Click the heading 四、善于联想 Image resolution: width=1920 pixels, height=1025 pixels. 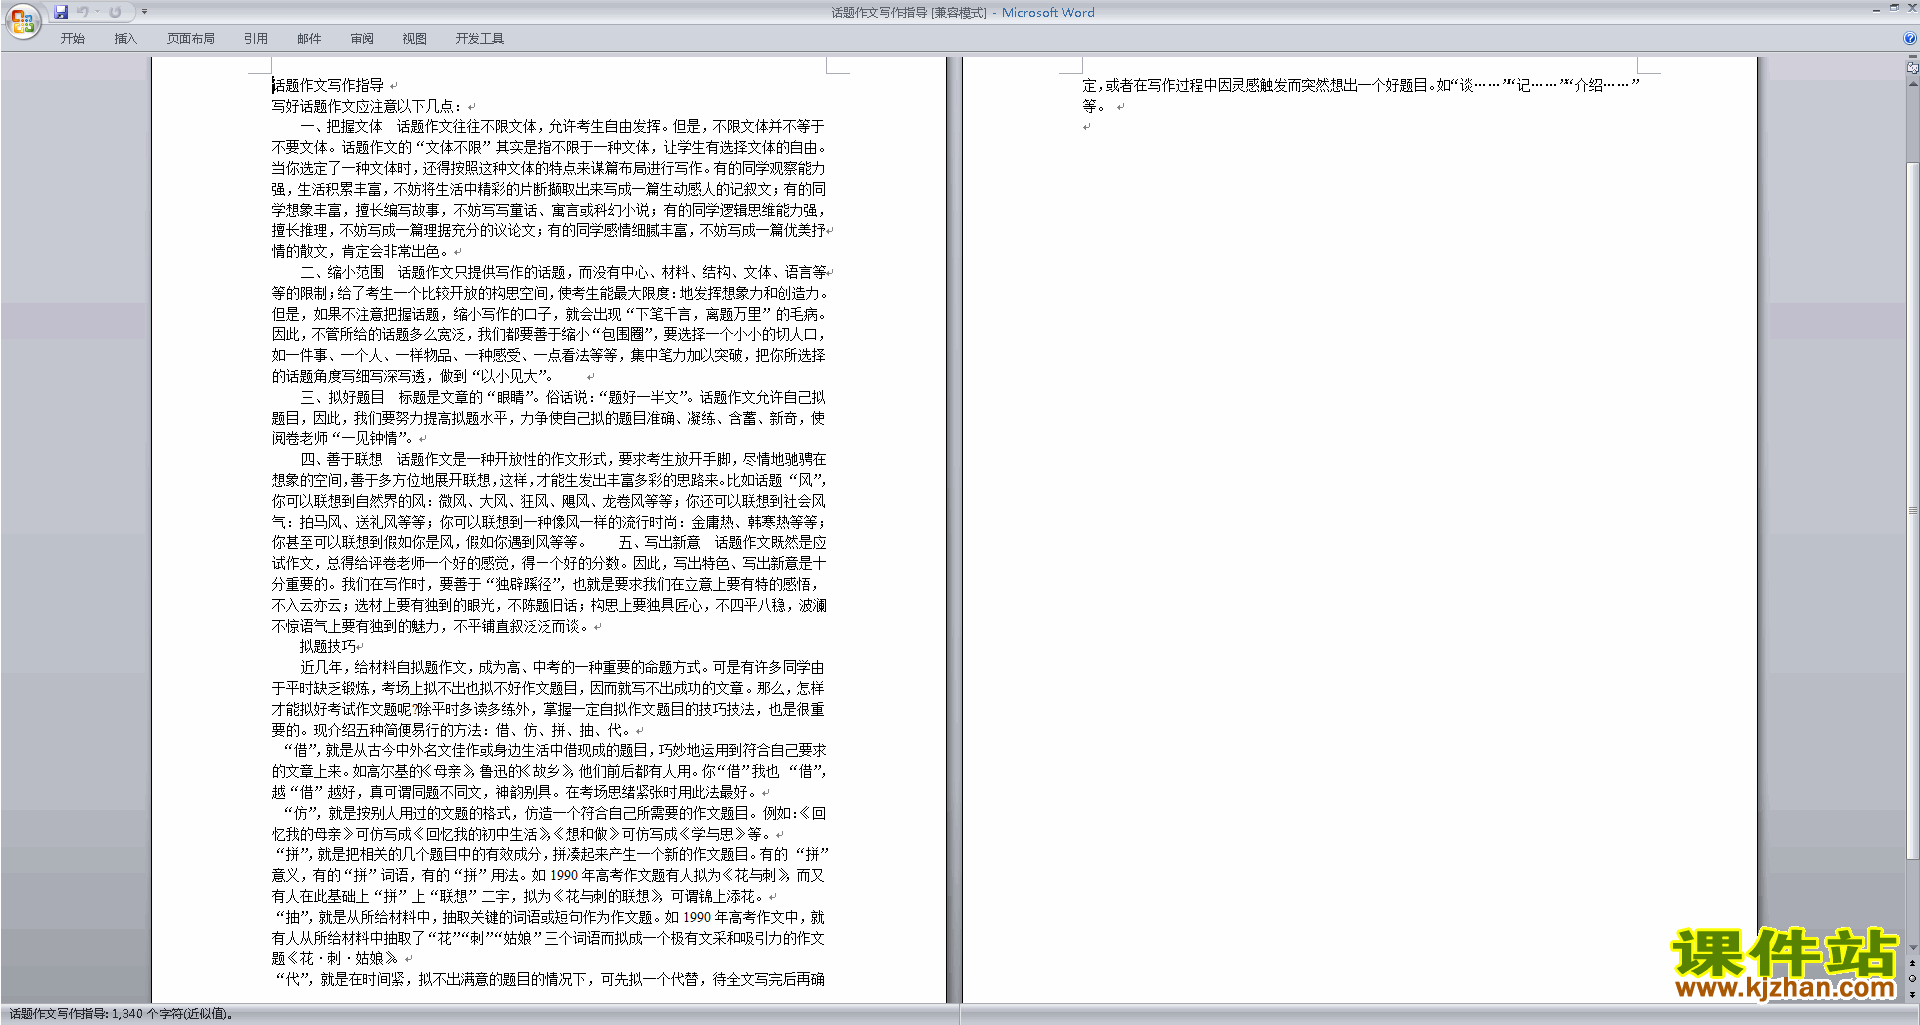click(x=342, y=459)
